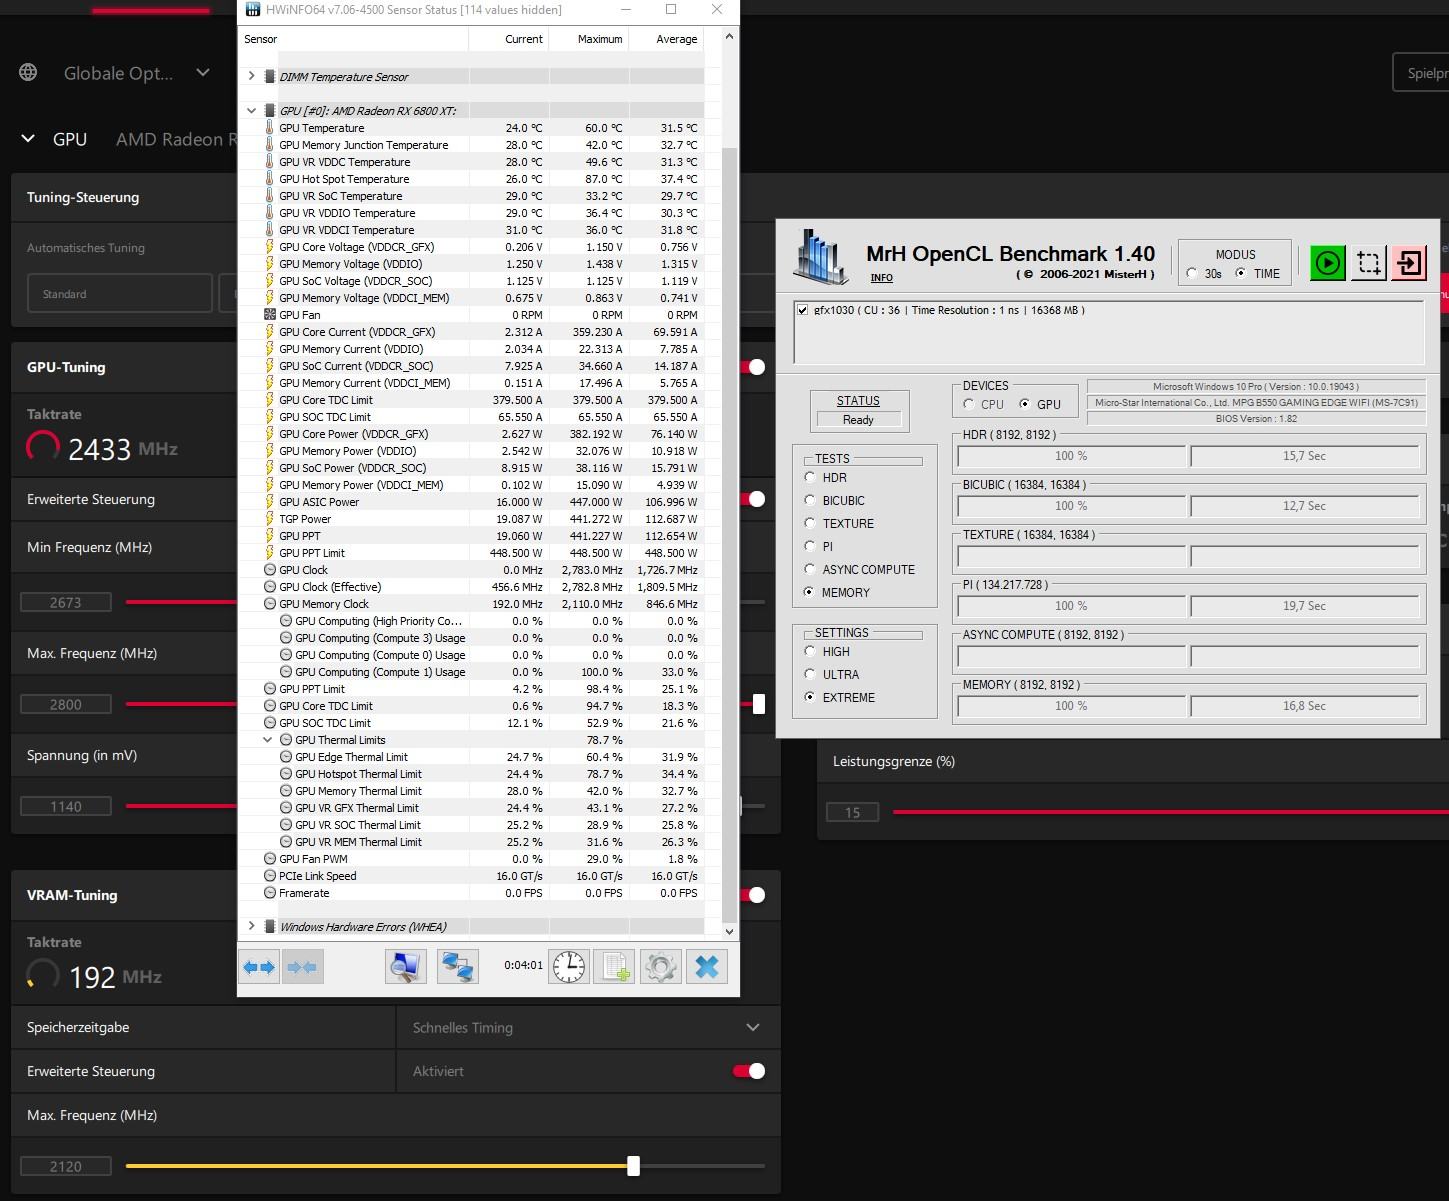Reset the HWiNFO timer clock icon

point(569,967)
